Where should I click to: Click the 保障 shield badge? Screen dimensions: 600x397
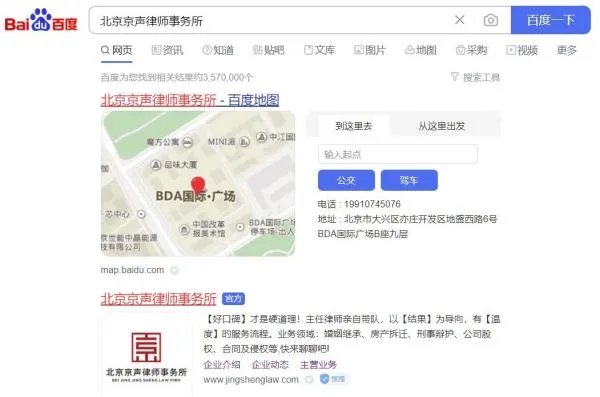pos(333,379)
